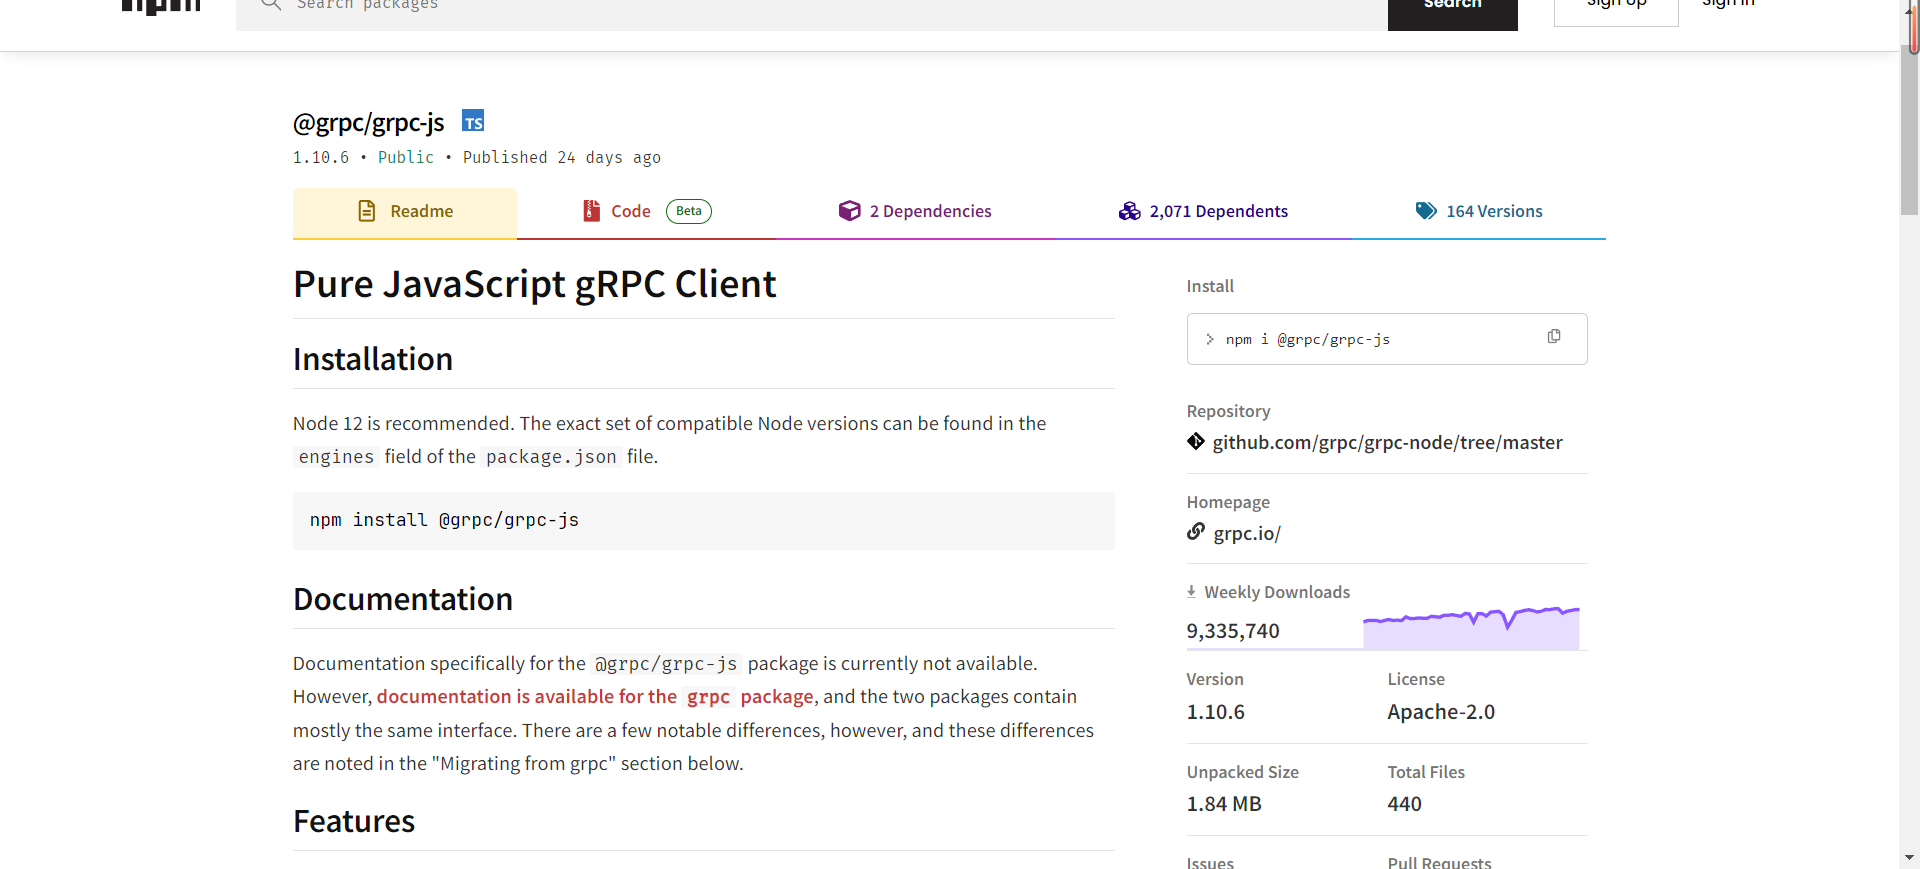Click the magnifier icon in search bar
1920x869 pixels.
coord(270,5)
